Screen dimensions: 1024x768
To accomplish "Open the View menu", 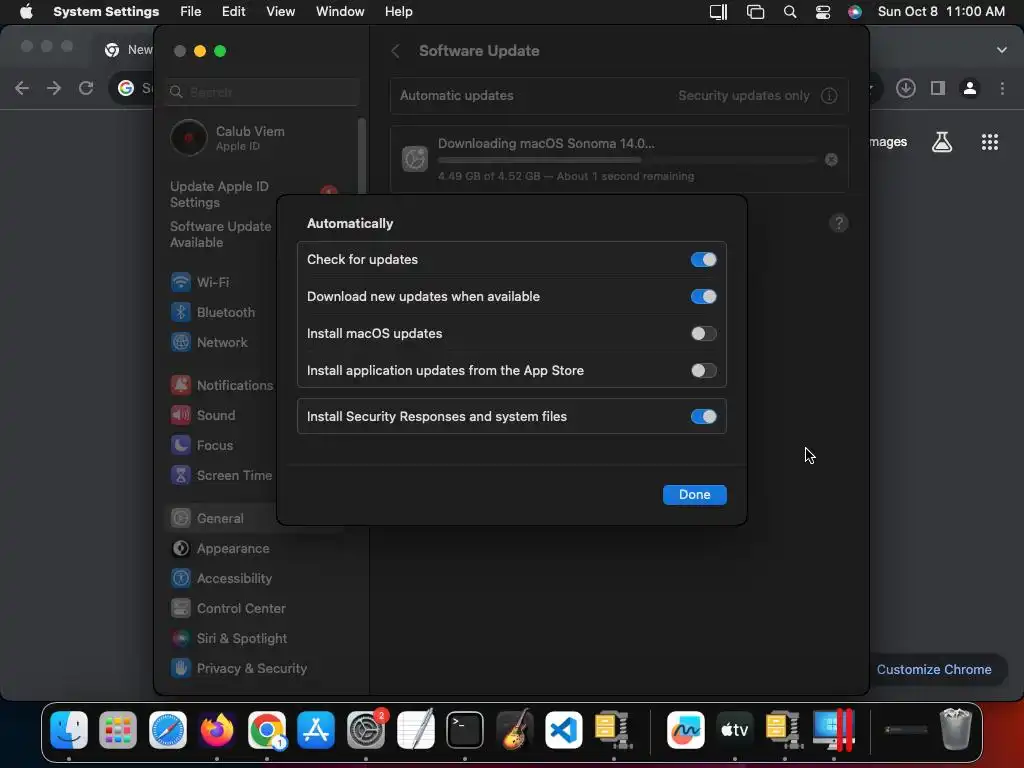I will coord(280,12).
